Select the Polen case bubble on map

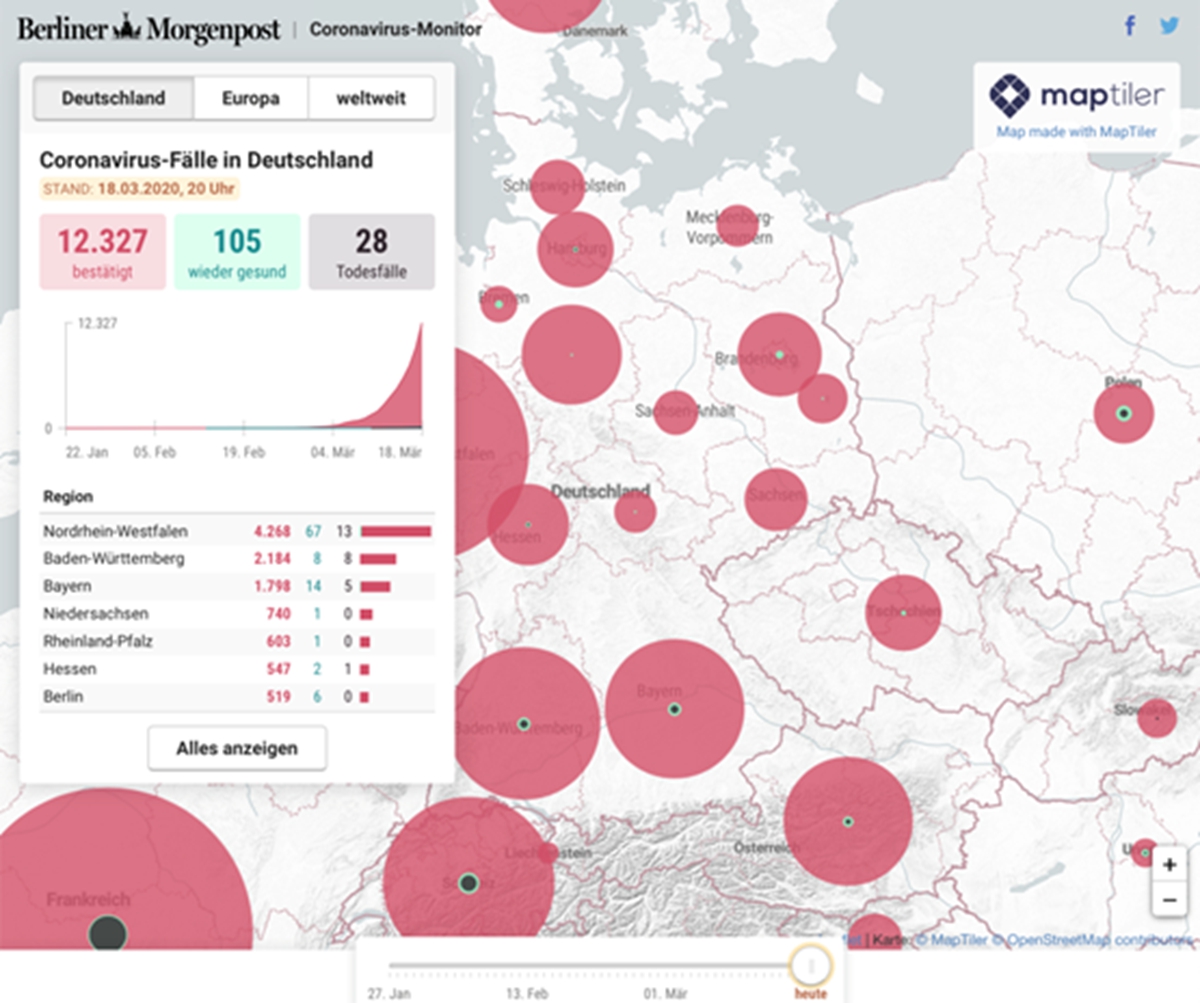coord(1124,413)
